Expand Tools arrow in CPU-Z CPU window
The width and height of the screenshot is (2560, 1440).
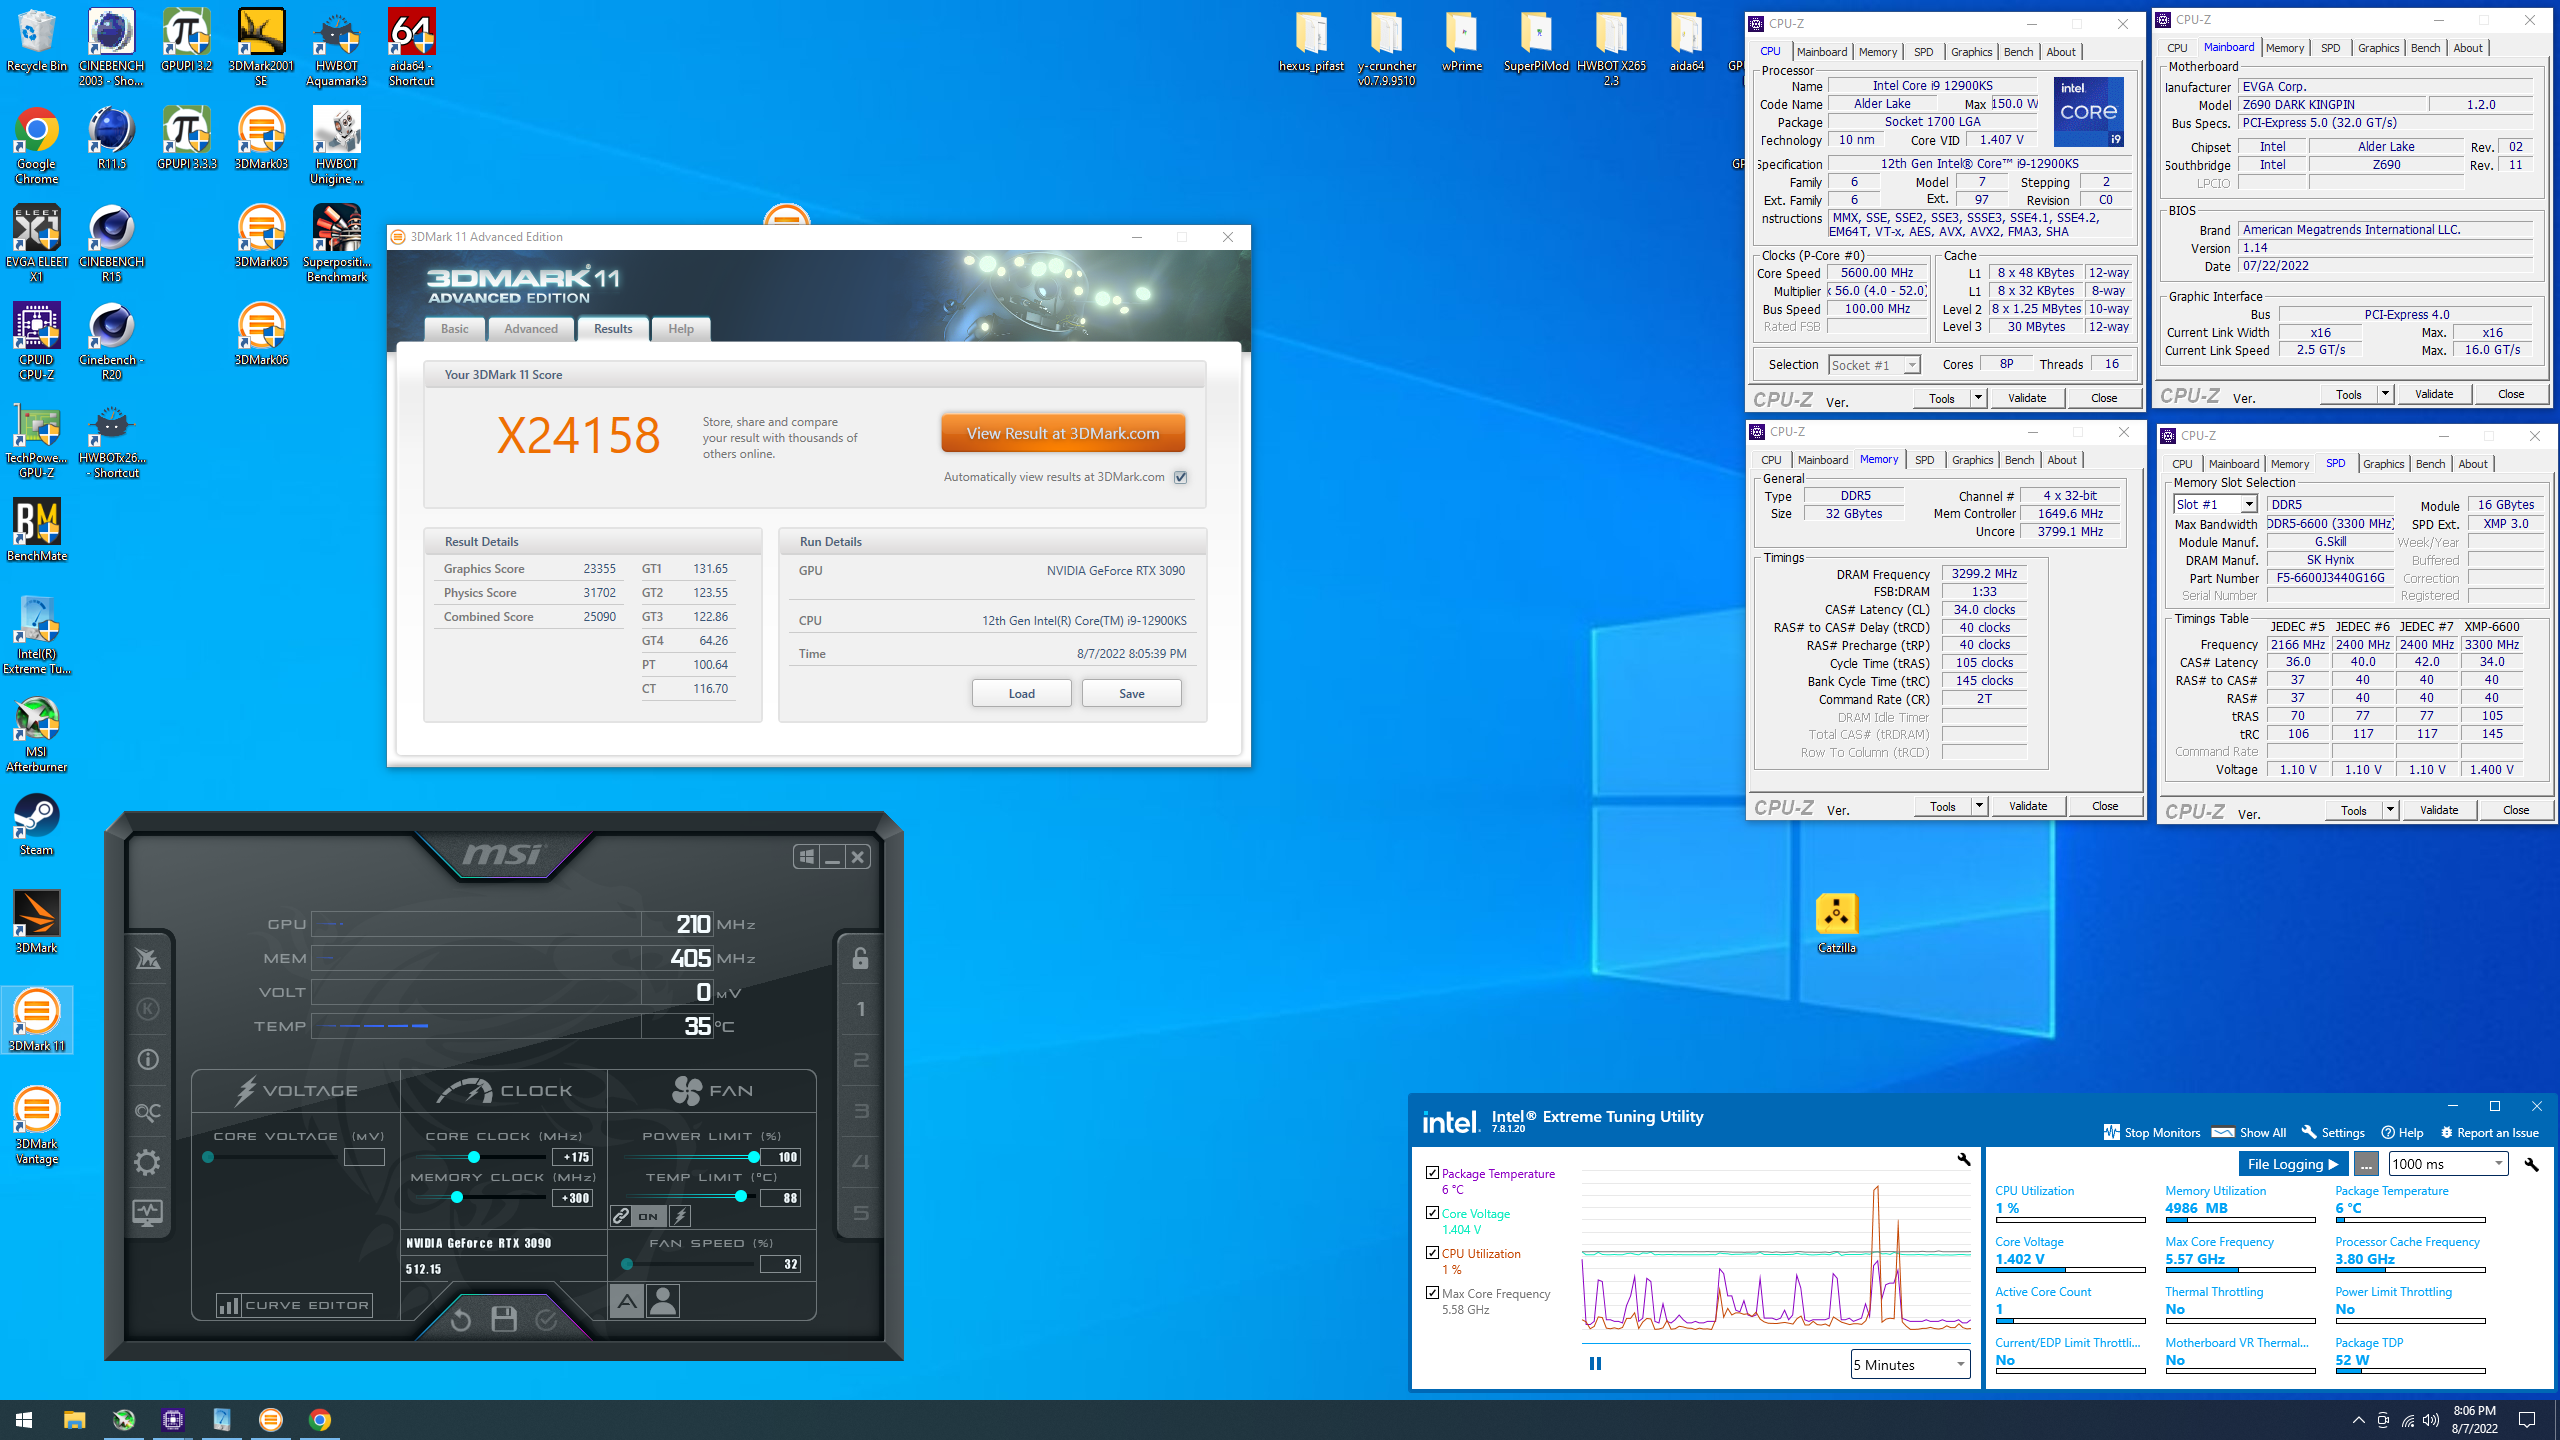pos(1977,397)
